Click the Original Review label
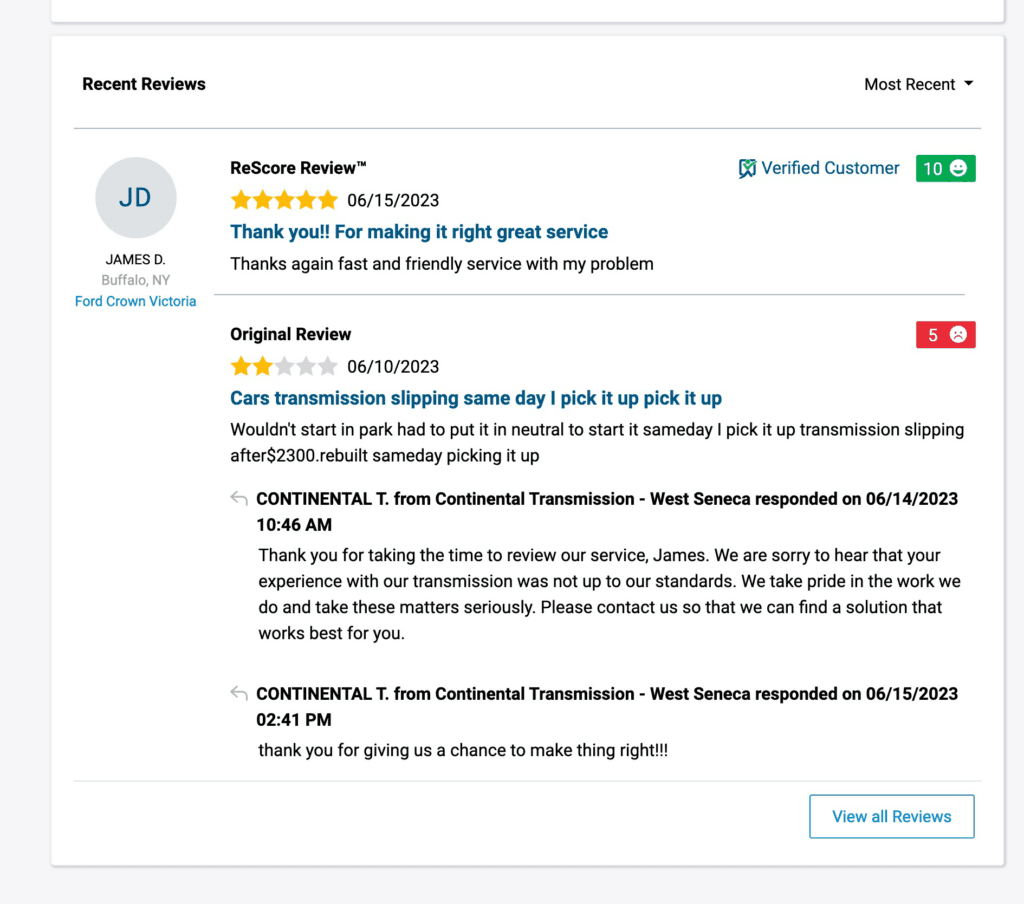Image resolution: width=1024 pixels, height=904 pixels. 290,334
